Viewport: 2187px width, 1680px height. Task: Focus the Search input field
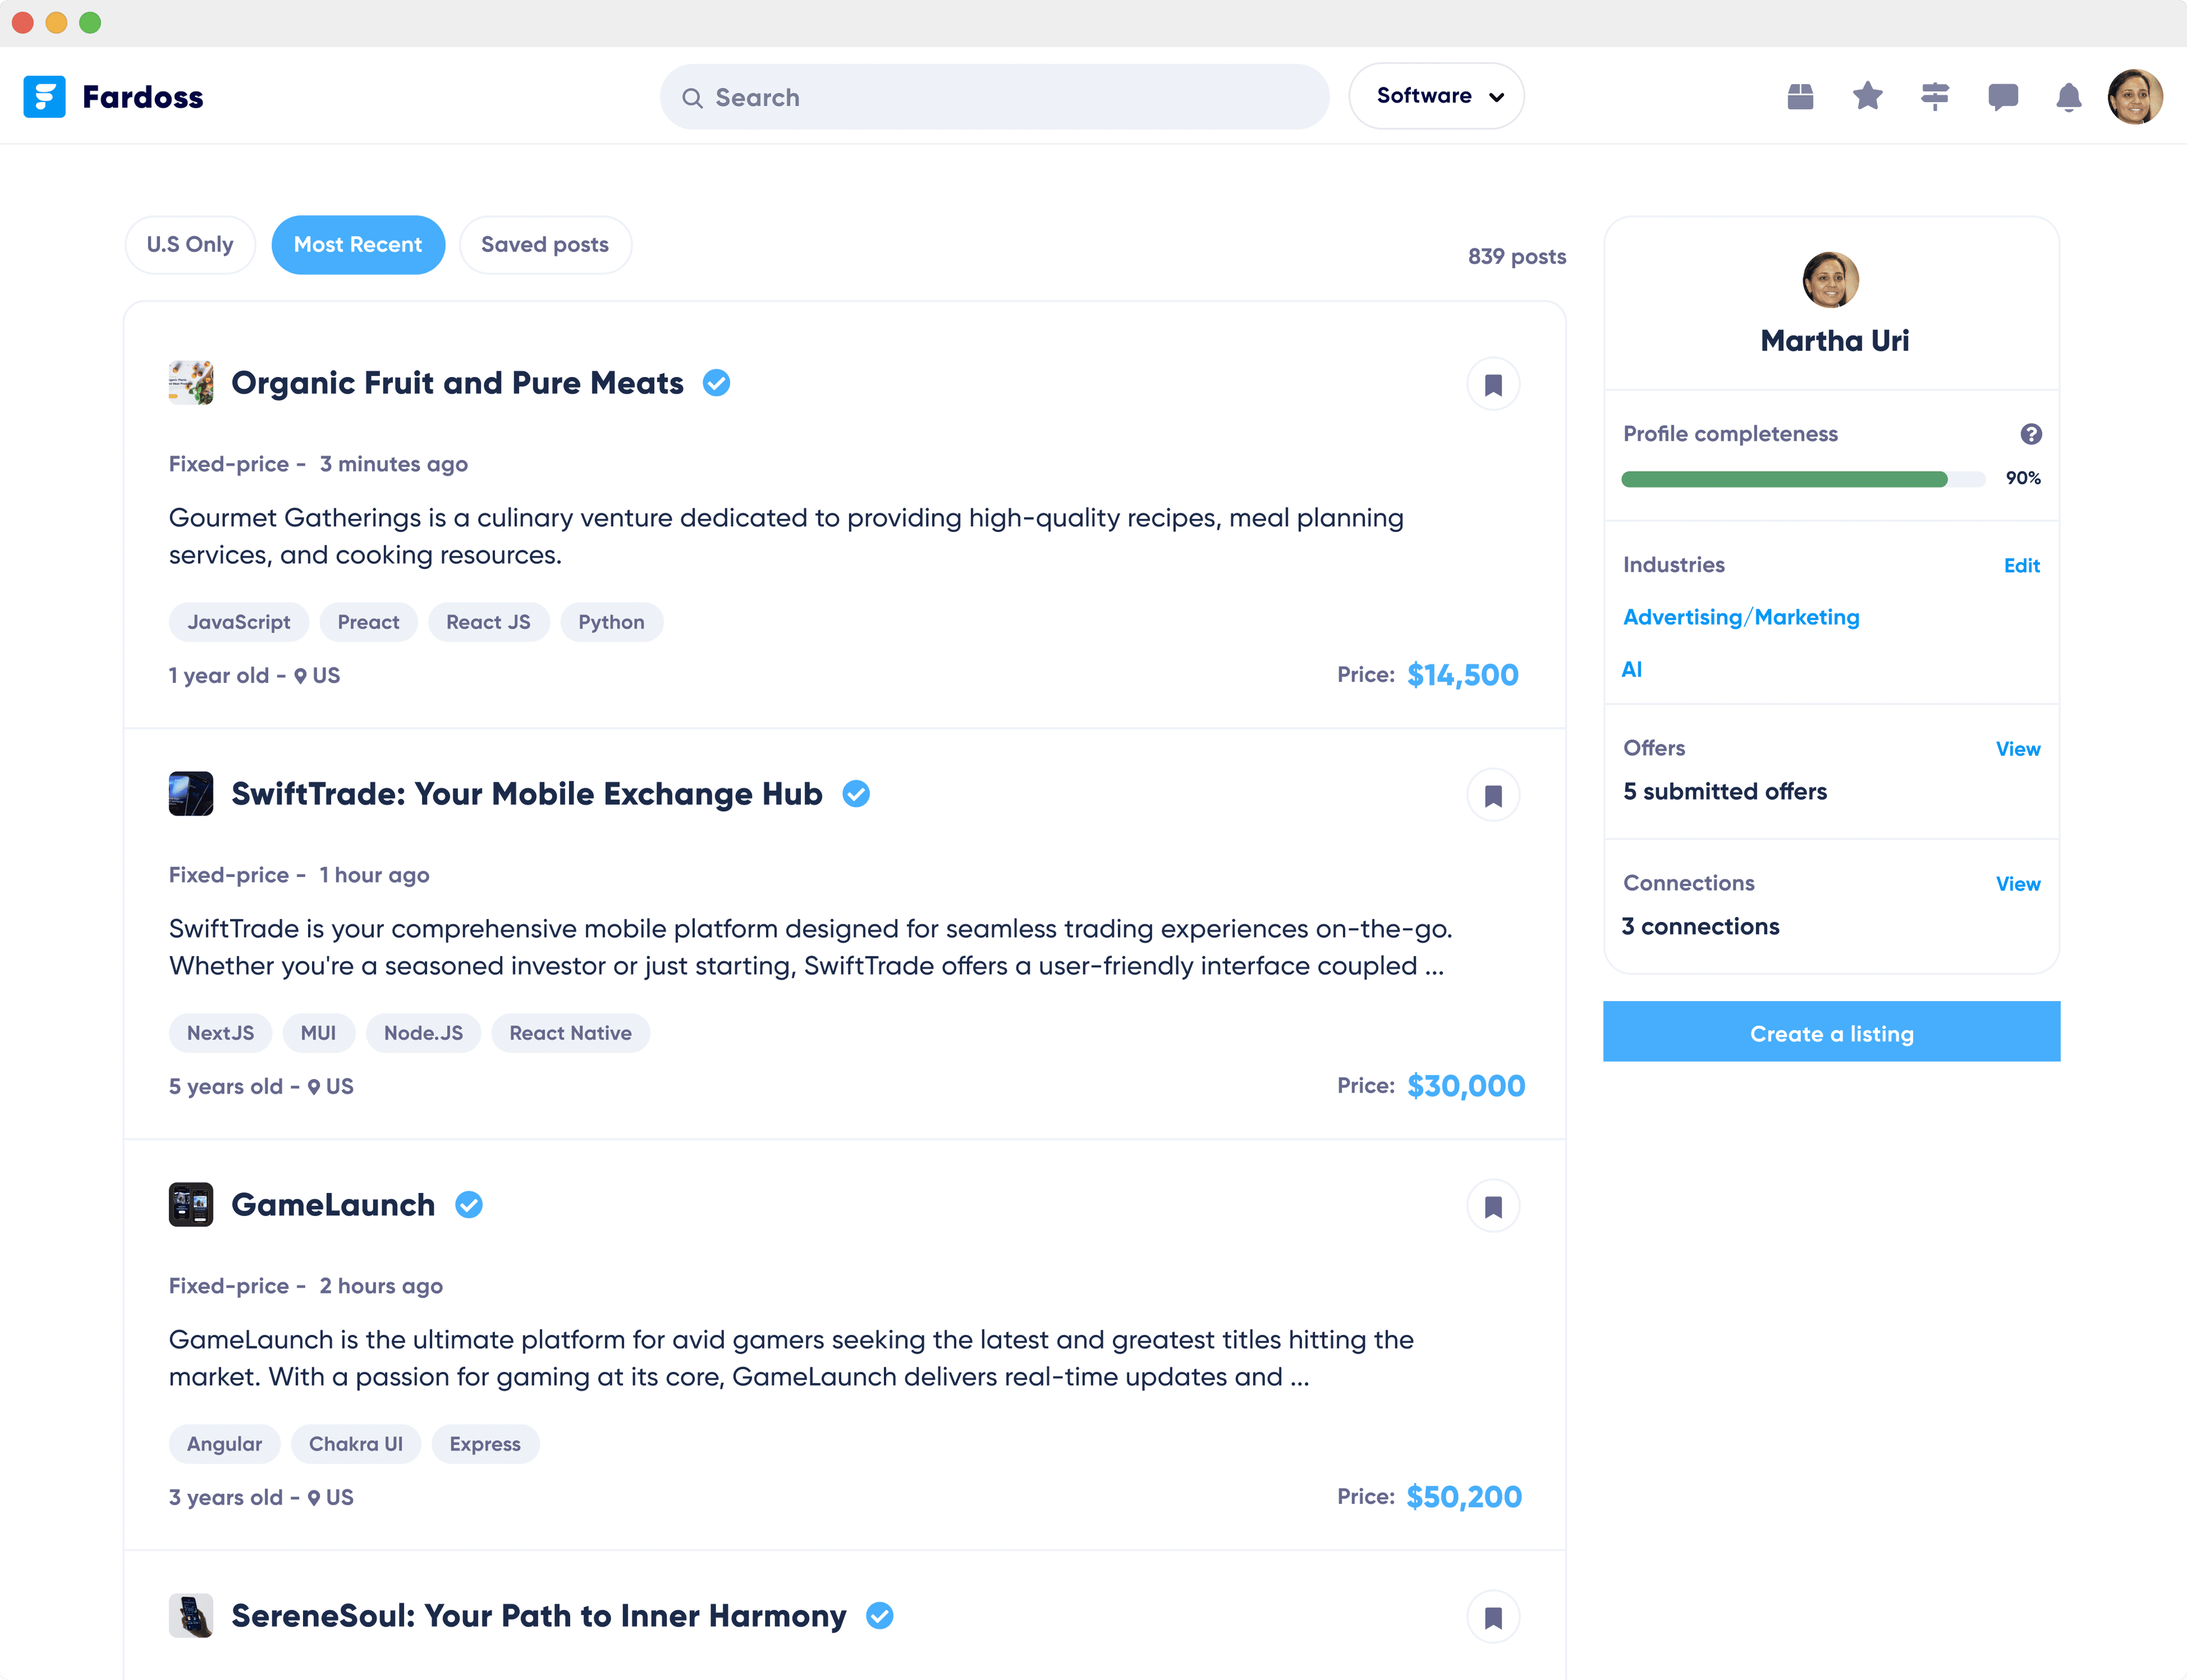click(995, 97)
